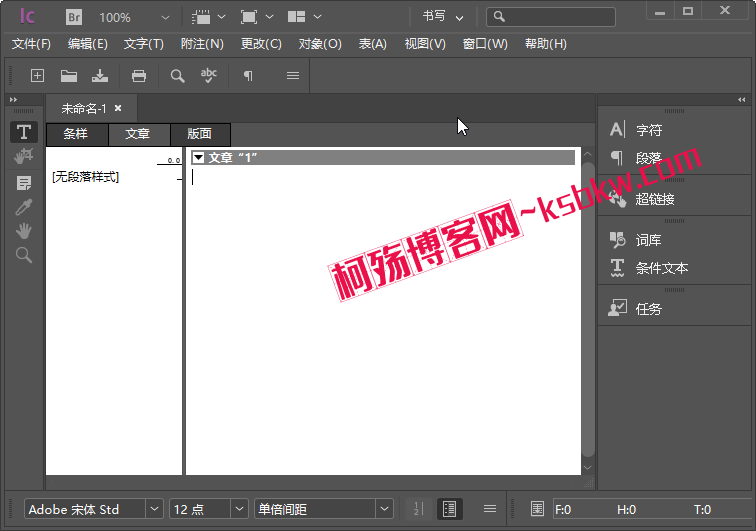Open the 12 点 font size dropdown
Image resolution: width=756 pixels, height=531 pixels.
tap(239, 509)
